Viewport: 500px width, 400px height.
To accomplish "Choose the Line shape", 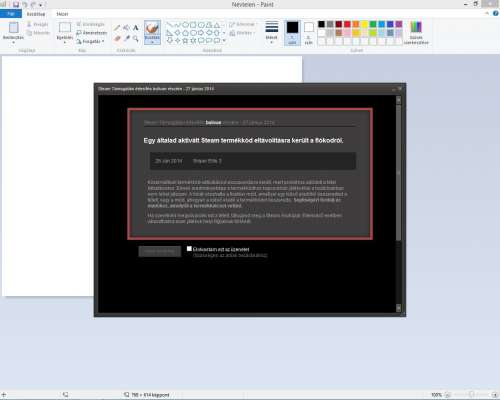I will 170,25.
